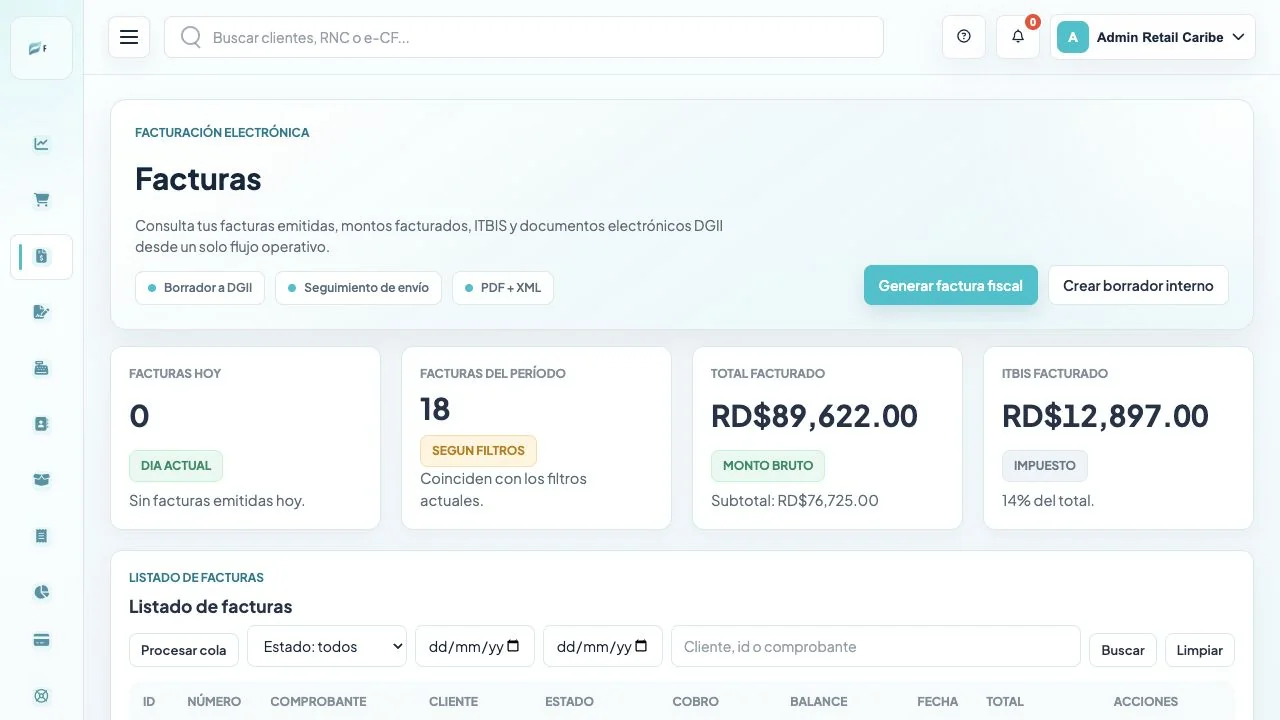The width and height of the screenshot is (1280, 720).
Task: Click the magnifier icon in search bar
Action: pos(191,37)
